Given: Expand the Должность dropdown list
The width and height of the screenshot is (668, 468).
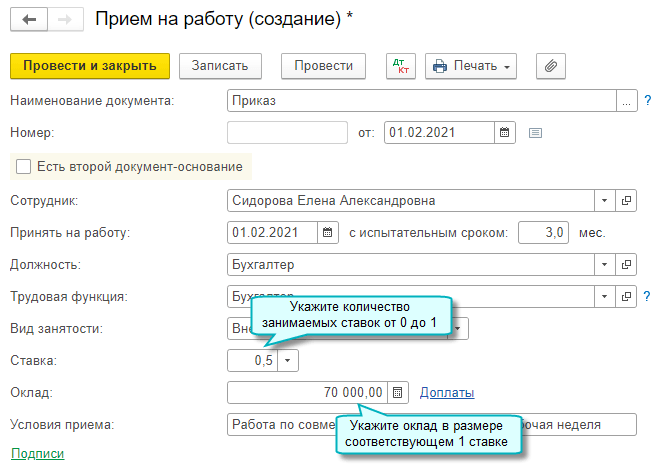Looking at the screenshot, I should [605, 265].
